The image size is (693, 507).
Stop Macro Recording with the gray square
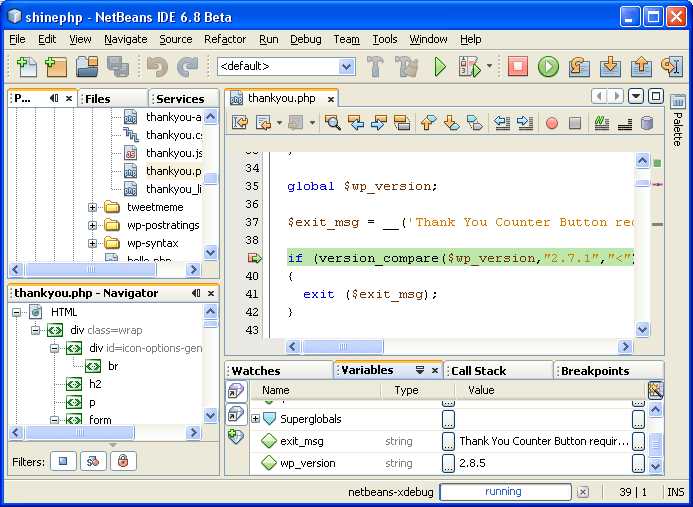[575, 123]
